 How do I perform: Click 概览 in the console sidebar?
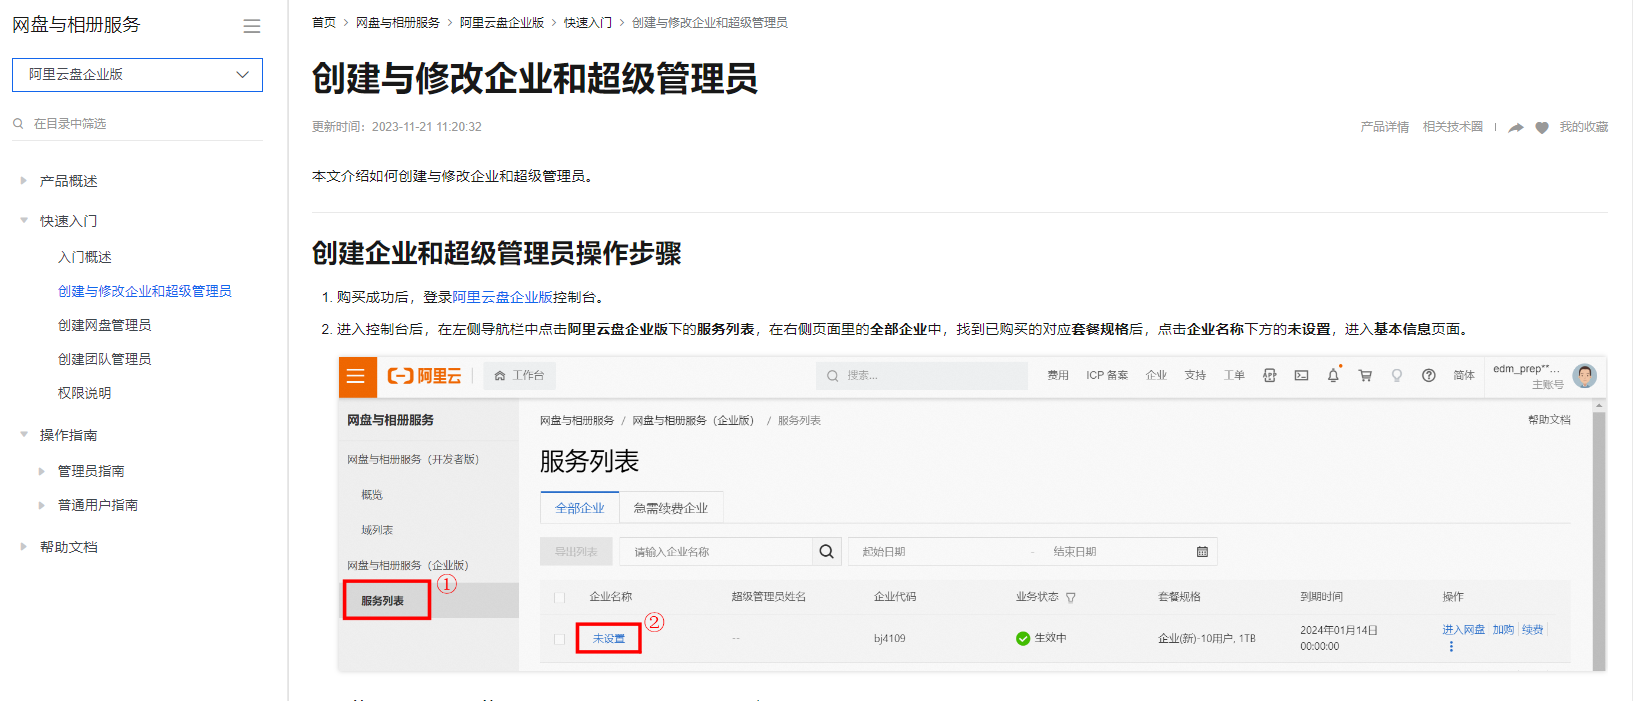[x=372, y=495]
